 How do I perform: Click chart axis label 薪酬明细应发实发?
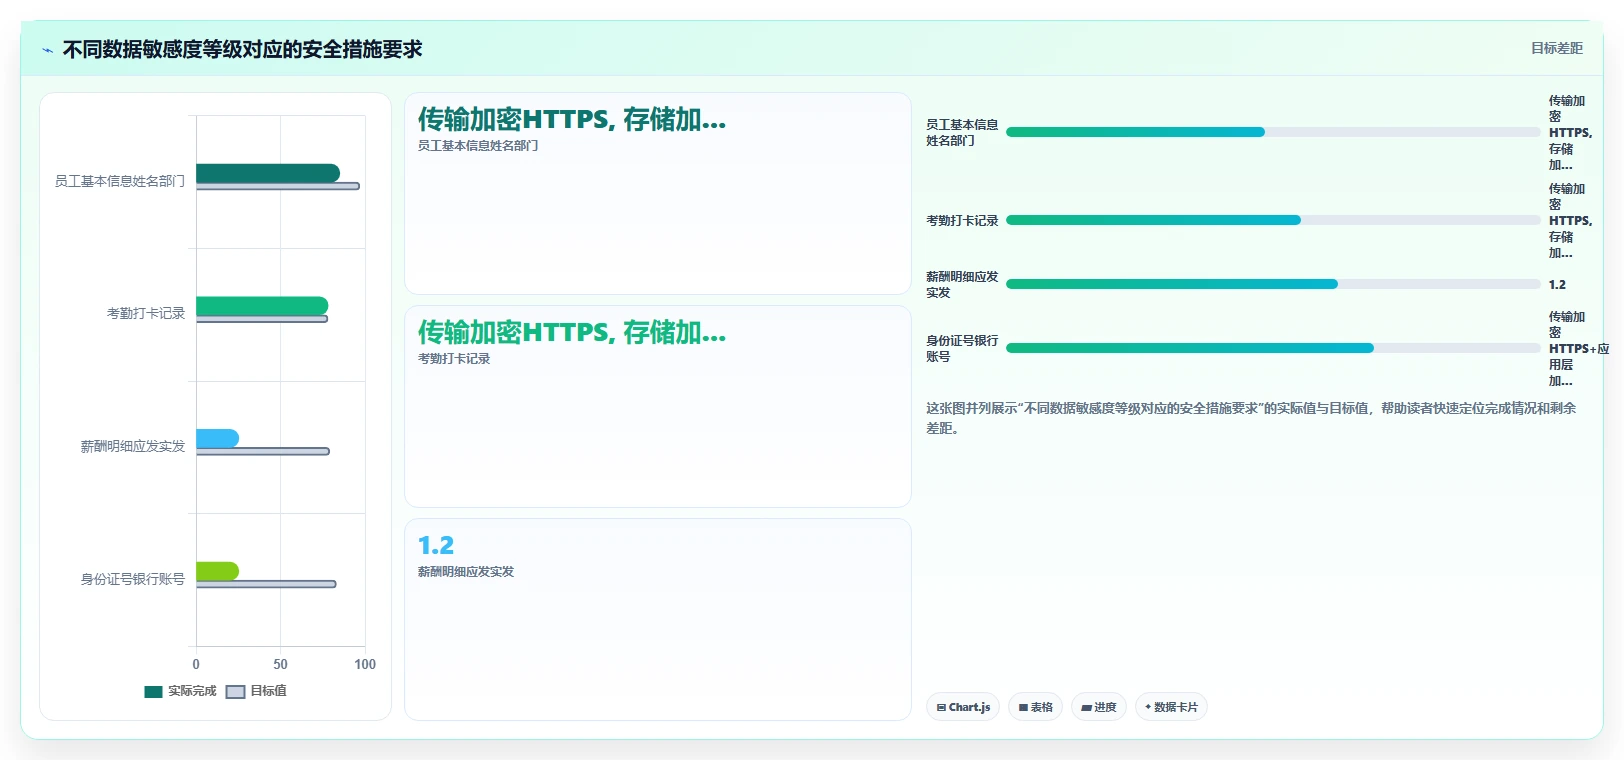[133, 446]
